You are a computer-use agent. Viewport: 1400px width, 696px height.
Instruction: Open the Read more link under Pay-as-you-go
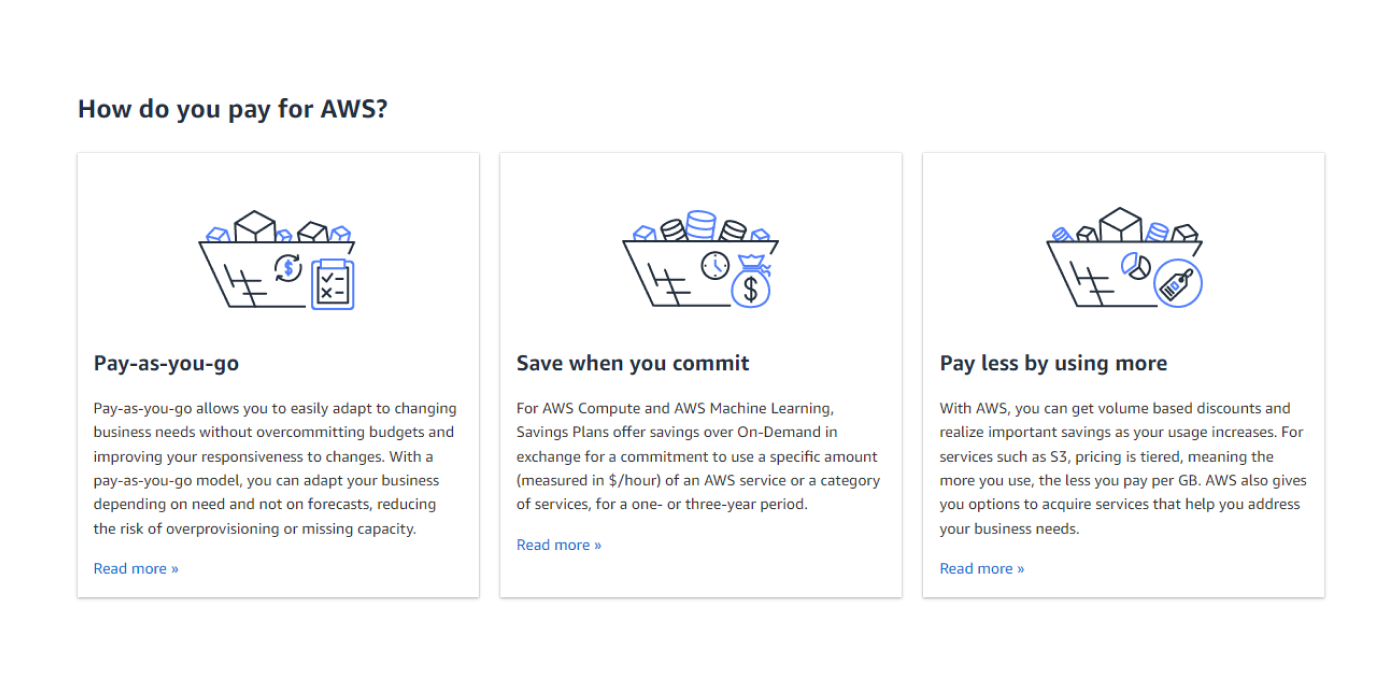coord(135,568)
